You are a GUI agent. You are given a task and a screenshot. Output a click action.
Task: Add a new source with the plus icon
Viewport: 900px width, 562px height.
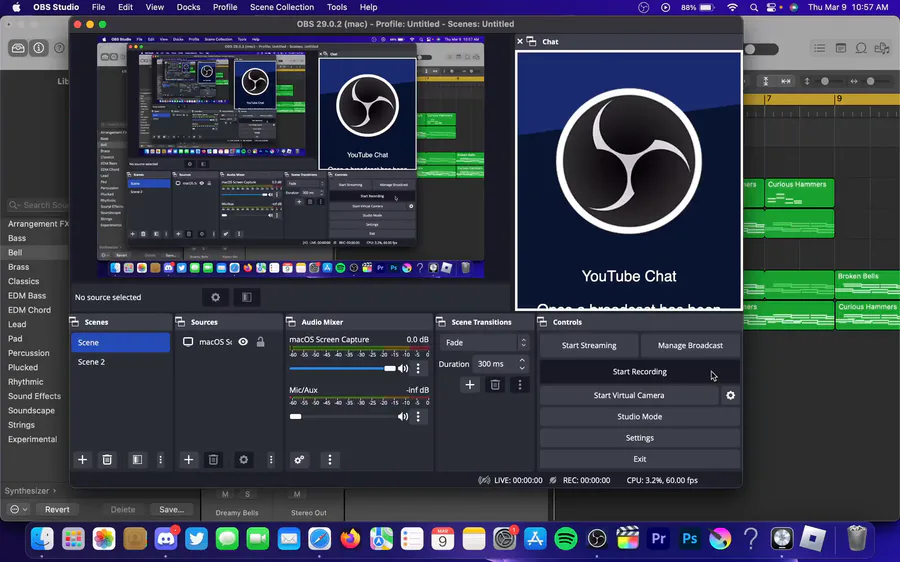[188, 460]
